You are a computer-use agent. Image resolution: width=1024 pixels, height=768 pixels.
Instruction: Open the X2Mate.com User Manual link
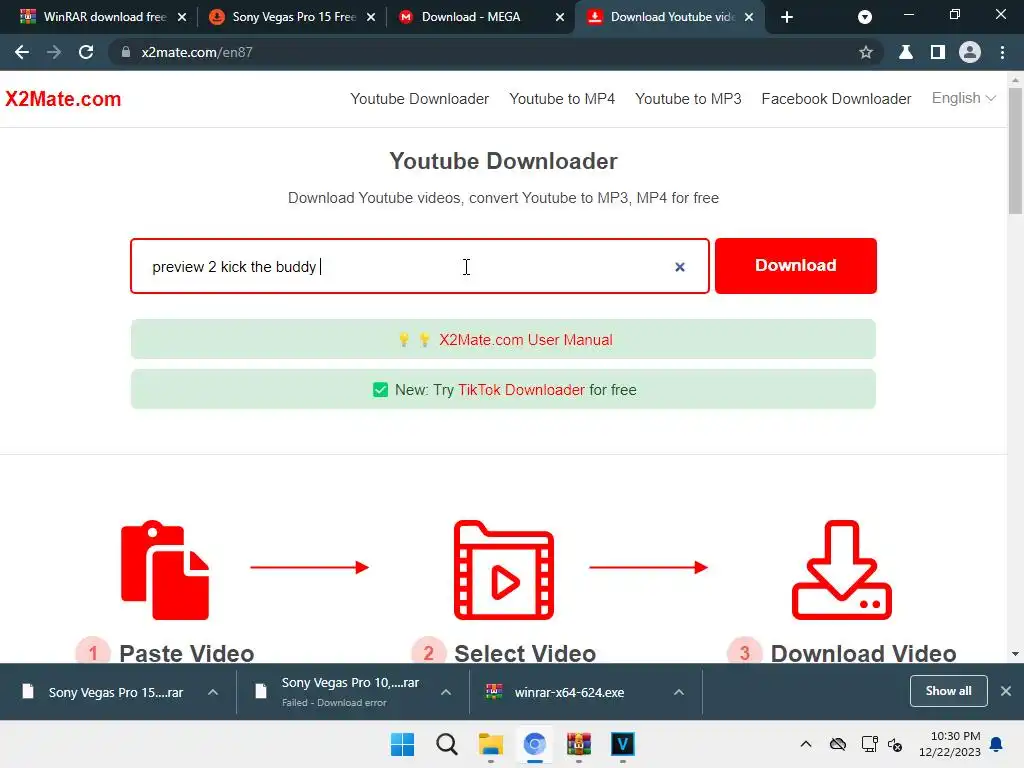[526, 340]
